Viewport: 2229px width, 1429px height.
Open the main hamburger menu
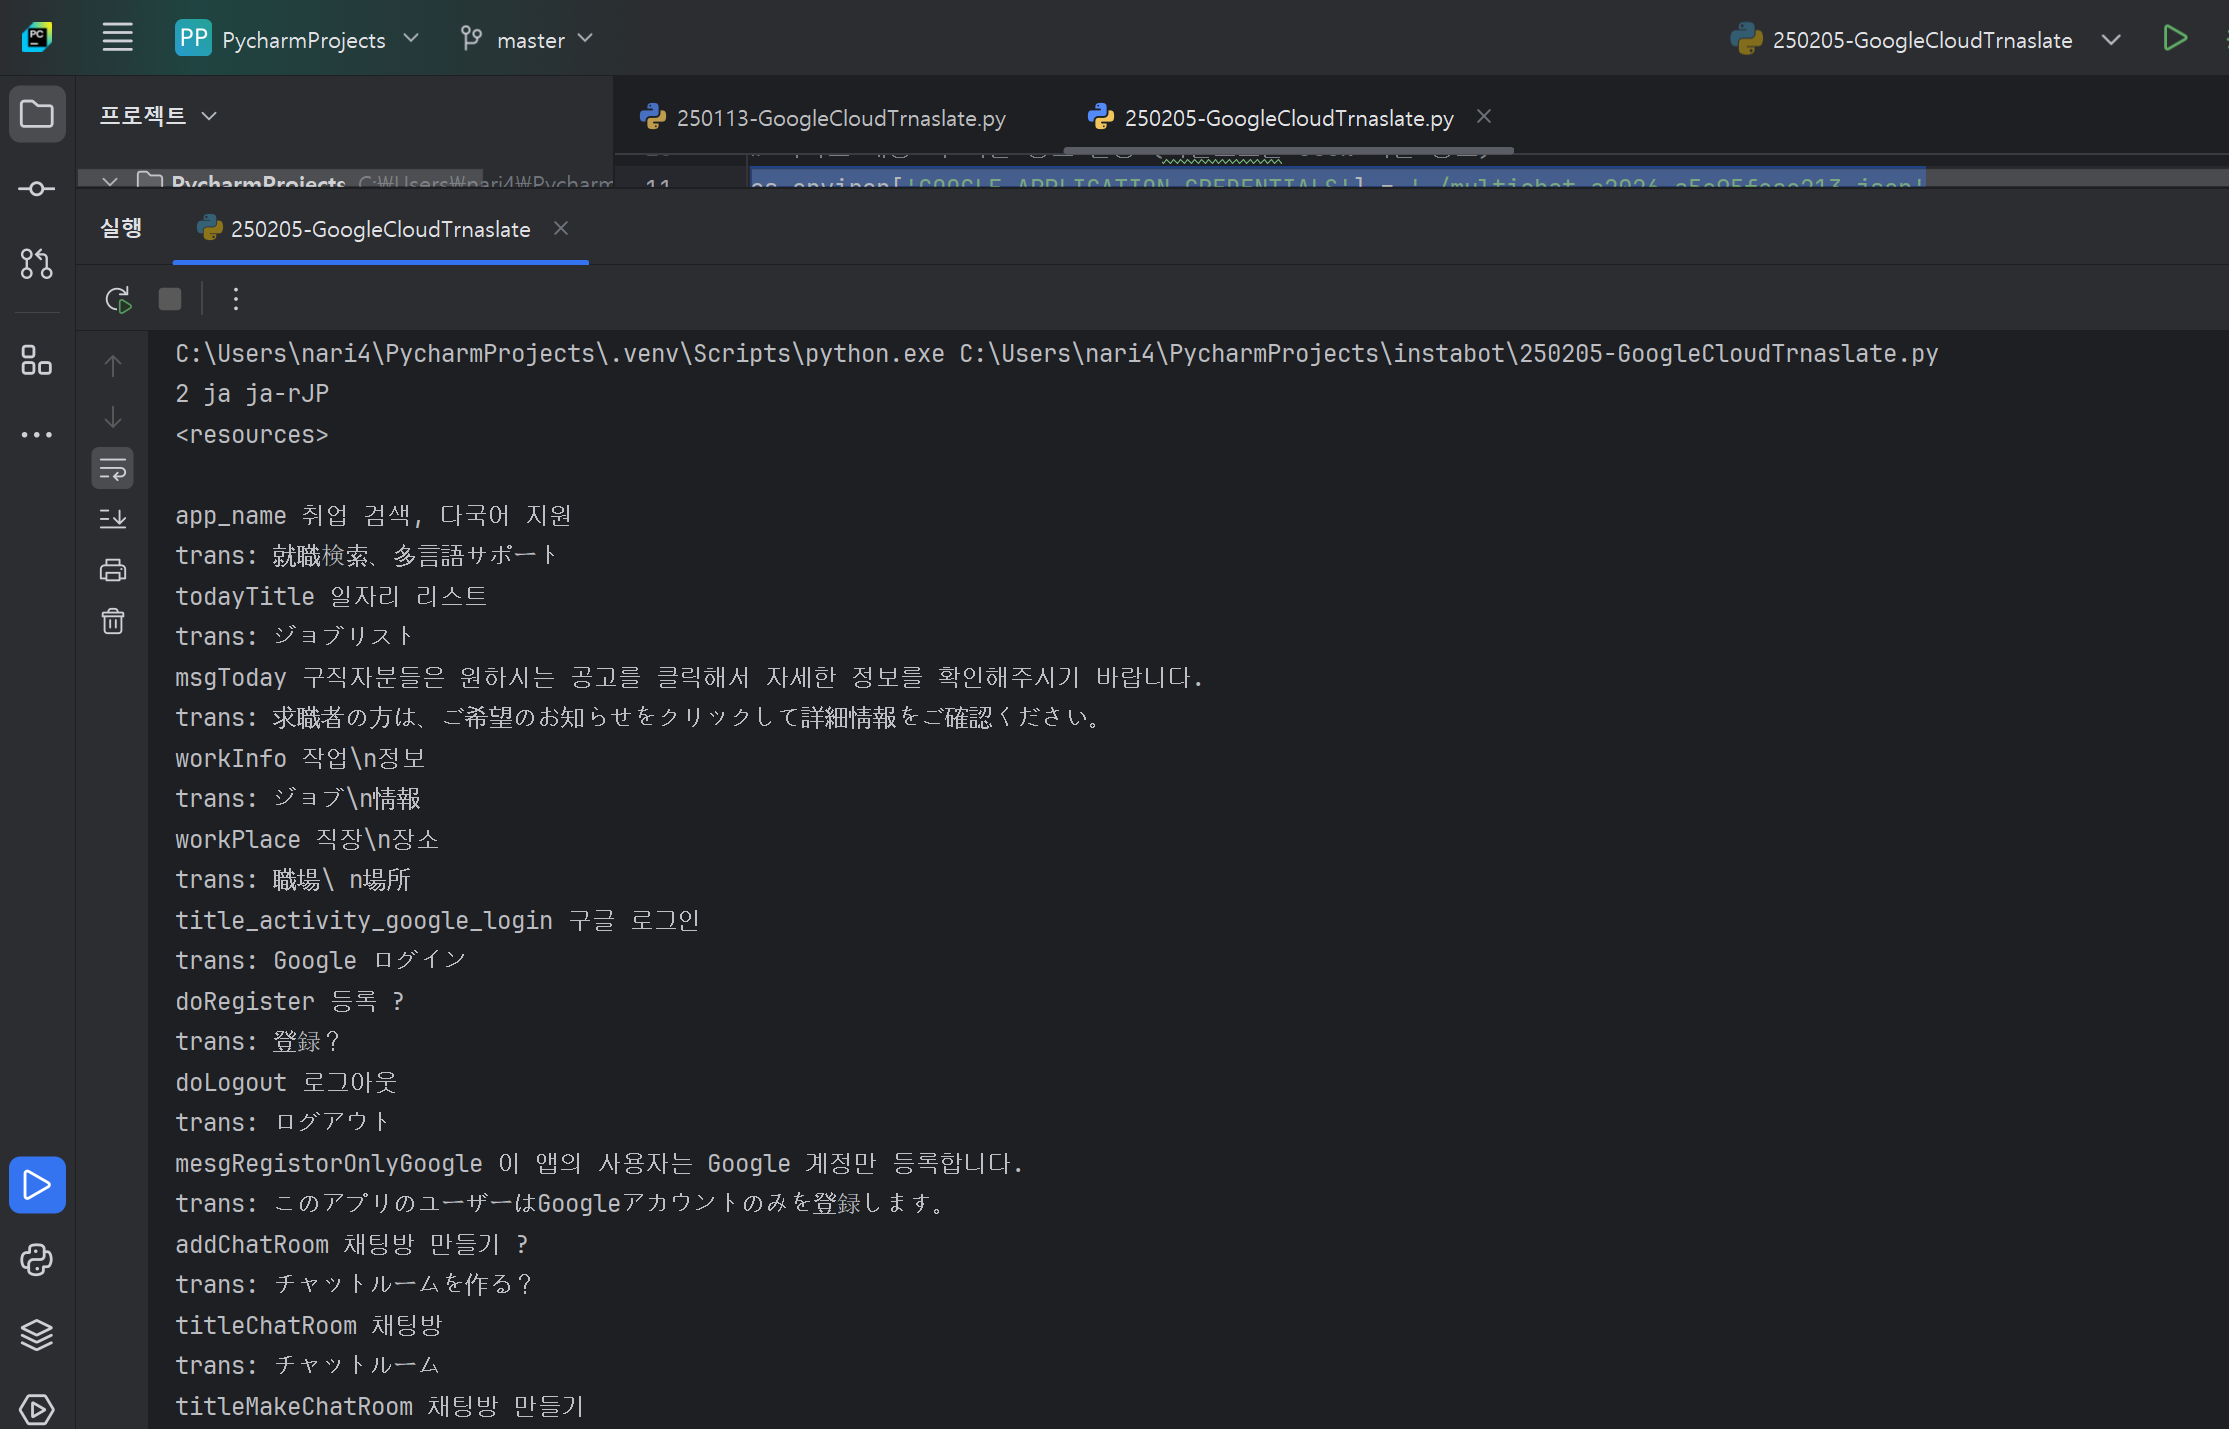pos(118,38)
